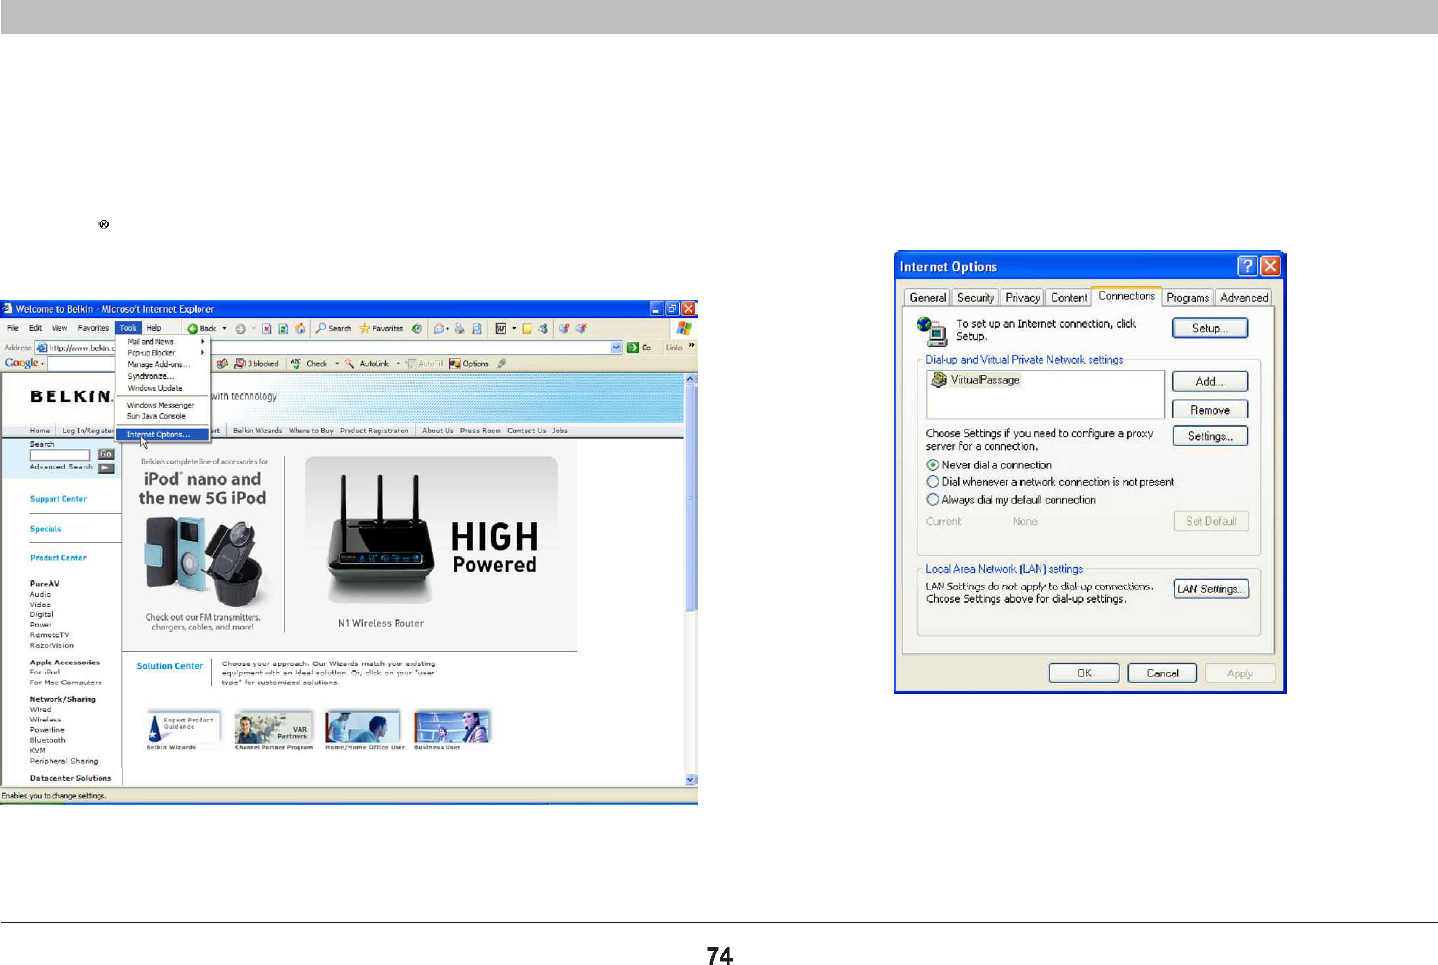Click the Go button next to Belkin search
Viewport: 1438px width, 965px height.
pyautogui.click(x=106, y=455)
